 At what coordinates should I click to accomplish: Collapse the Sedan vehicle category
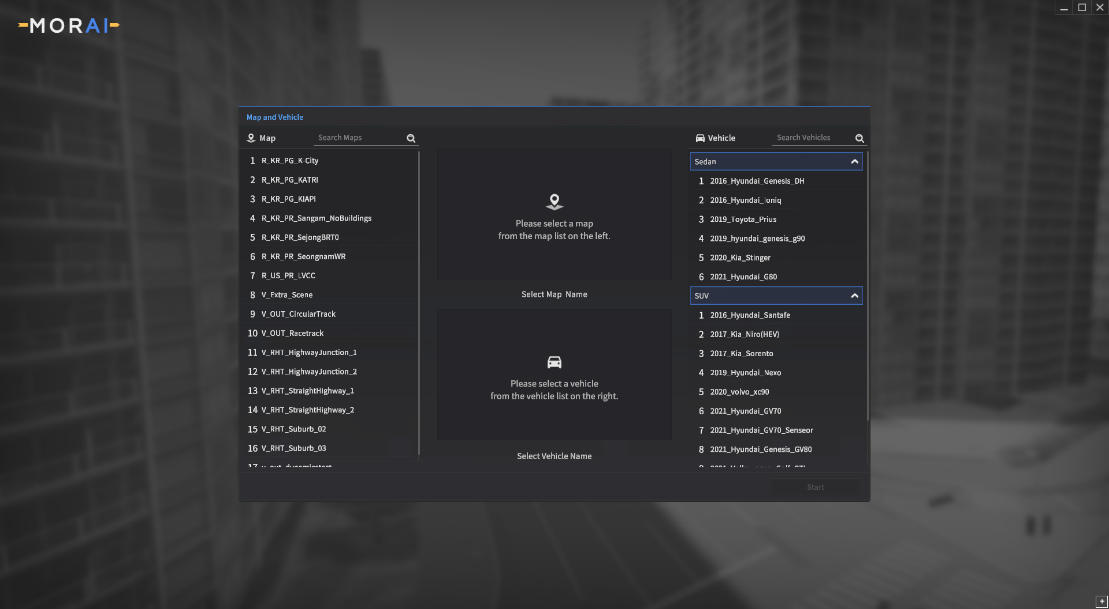point(854,161)
